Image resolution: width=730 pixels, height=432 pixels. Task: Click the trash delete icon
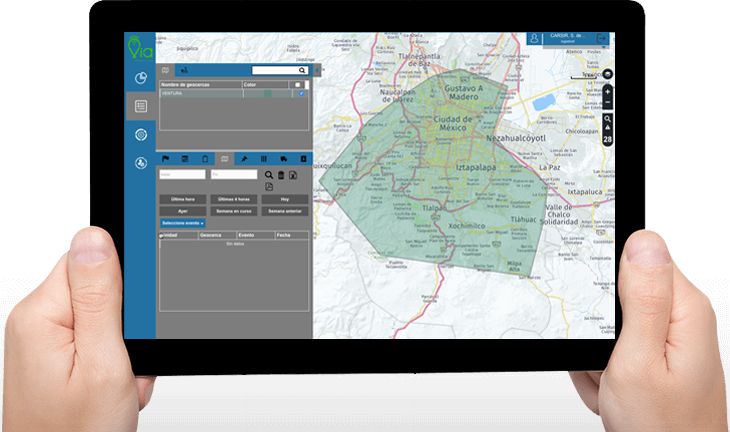281,175
